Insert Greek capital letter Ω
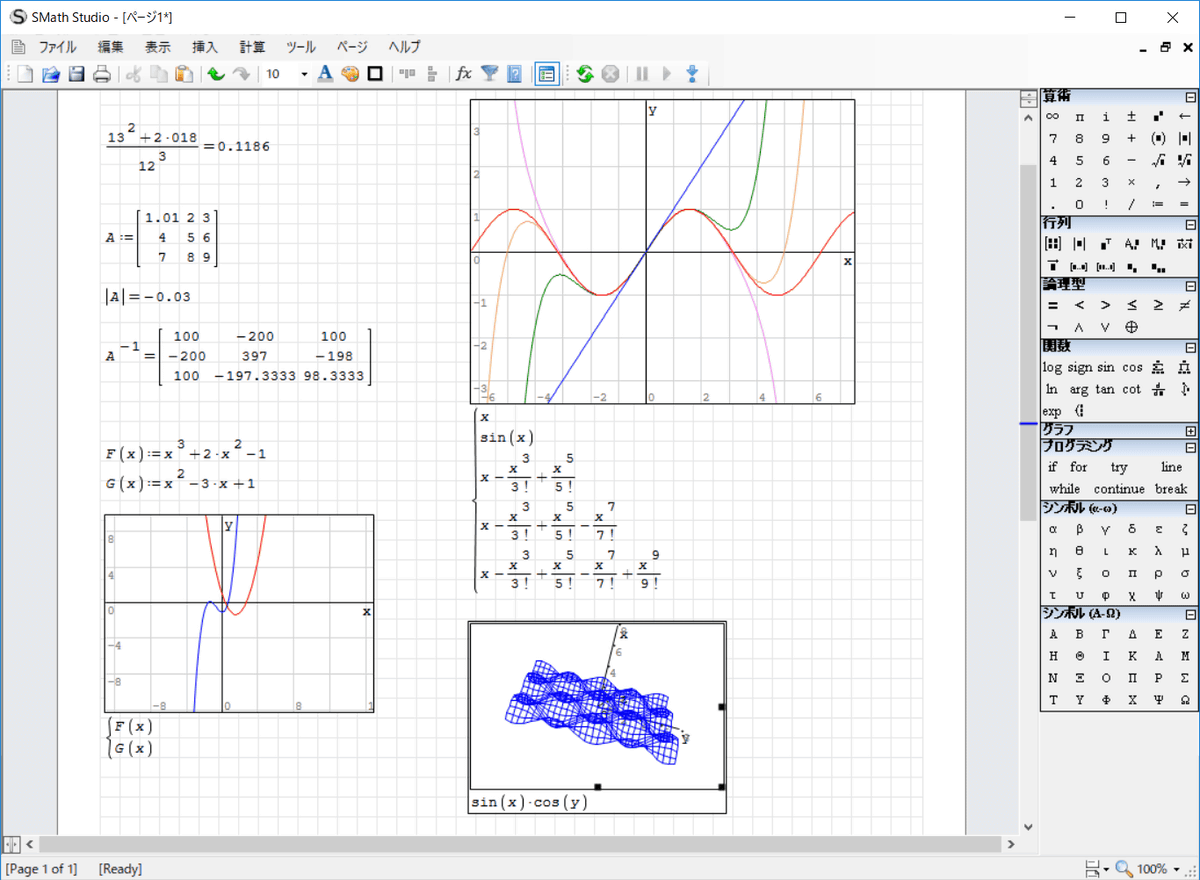The image size is (1200, 880). [1185, 701]
